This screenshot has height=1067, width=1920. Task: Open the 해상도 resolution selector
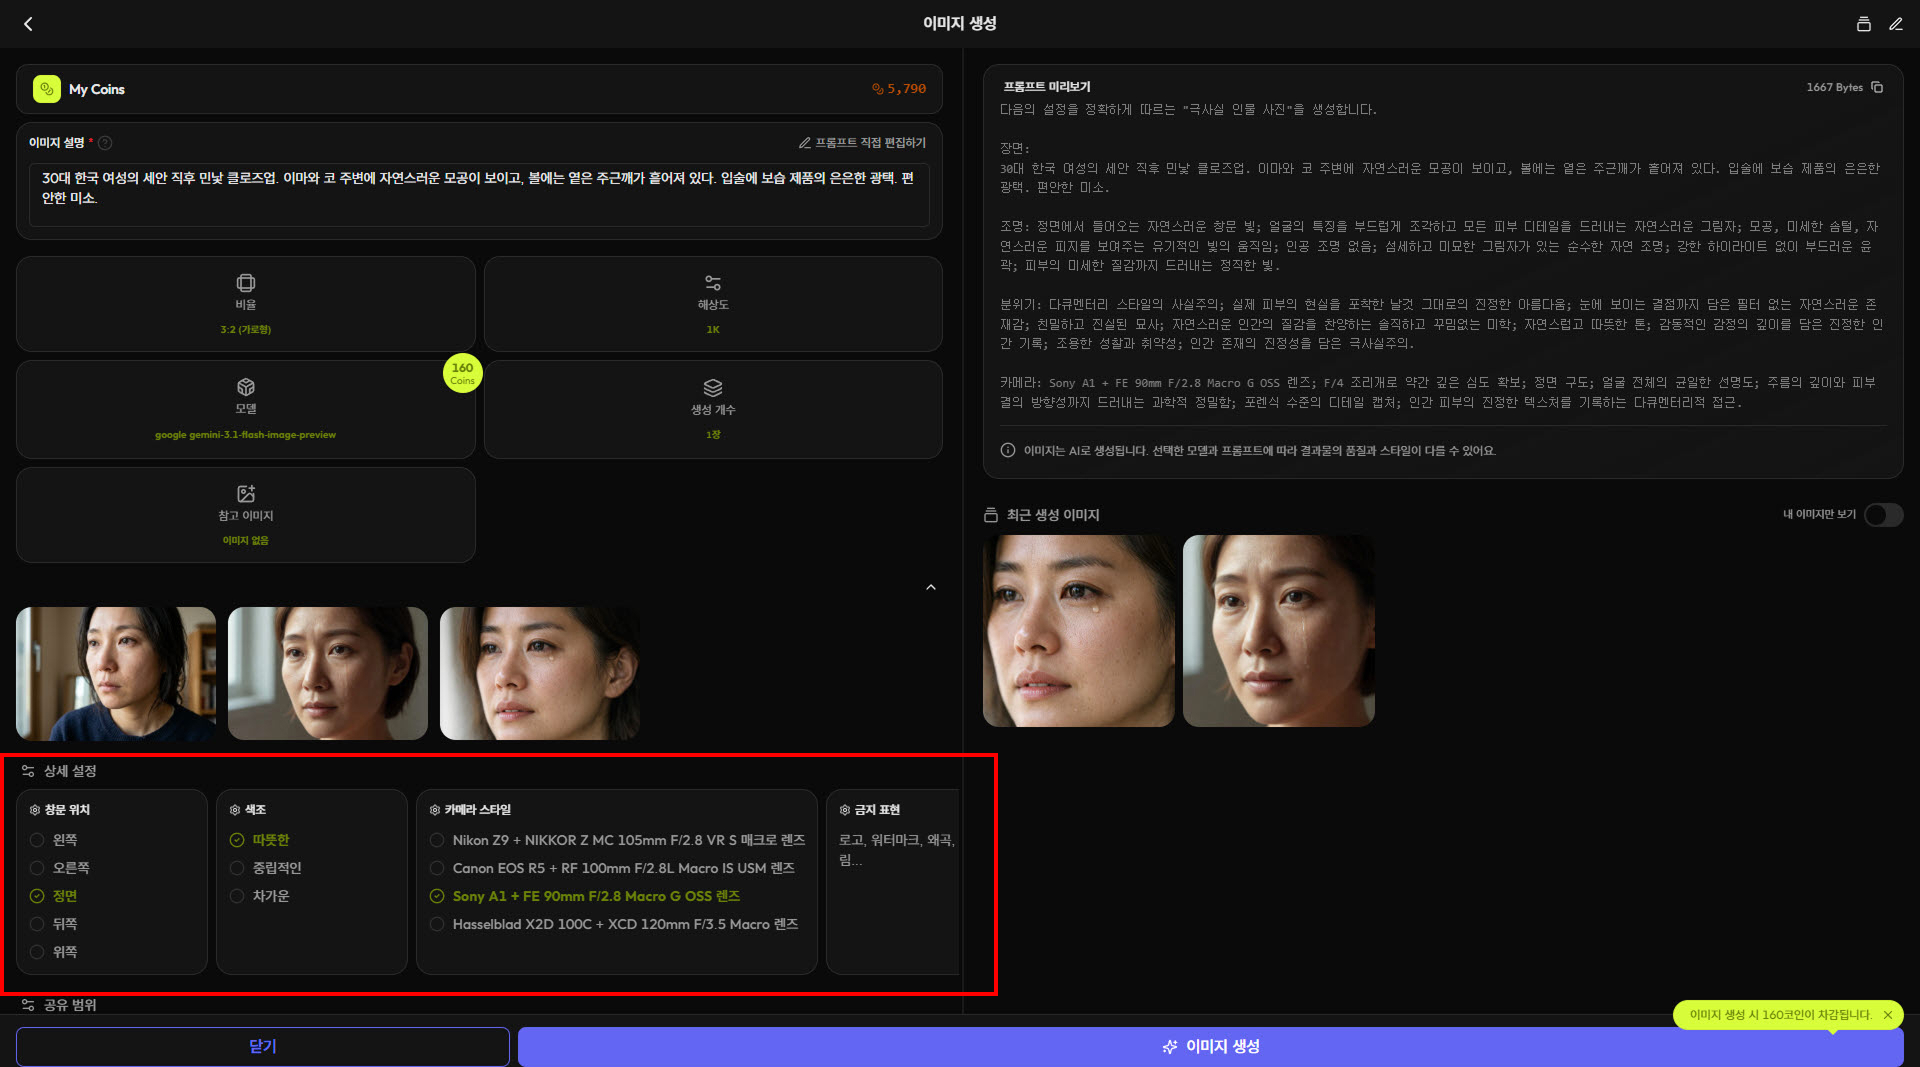712,304
